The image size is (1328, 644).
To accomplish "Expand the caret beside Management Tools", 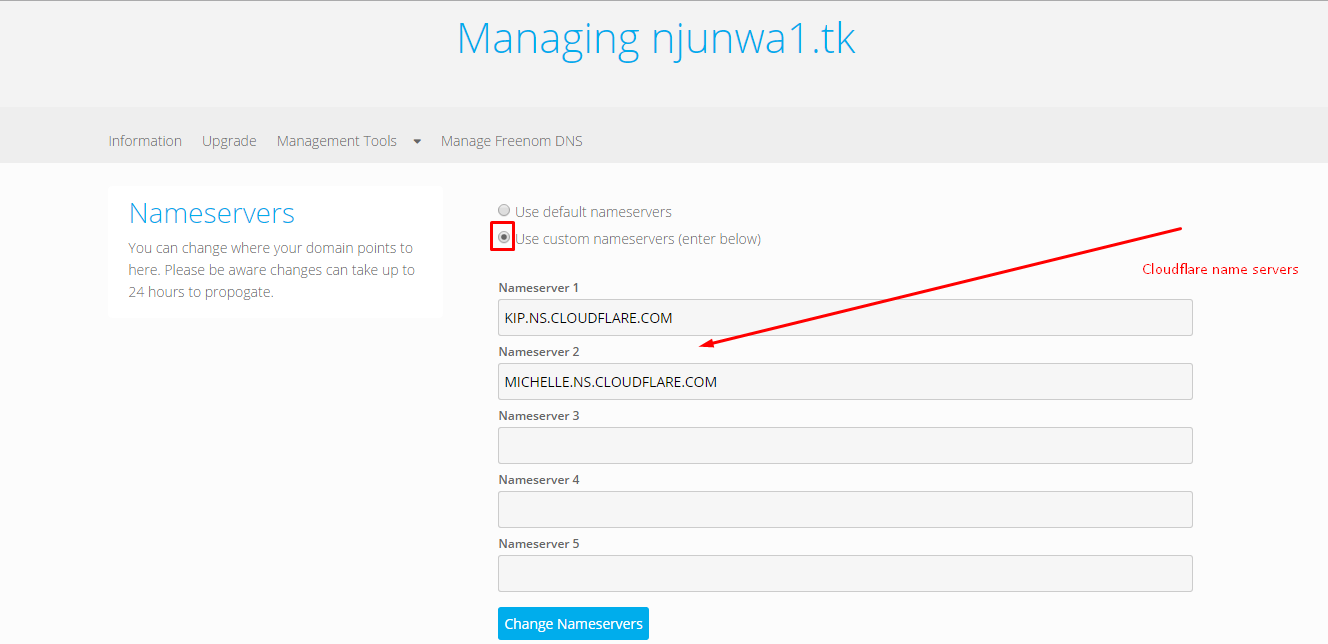I will click(417, 141).
